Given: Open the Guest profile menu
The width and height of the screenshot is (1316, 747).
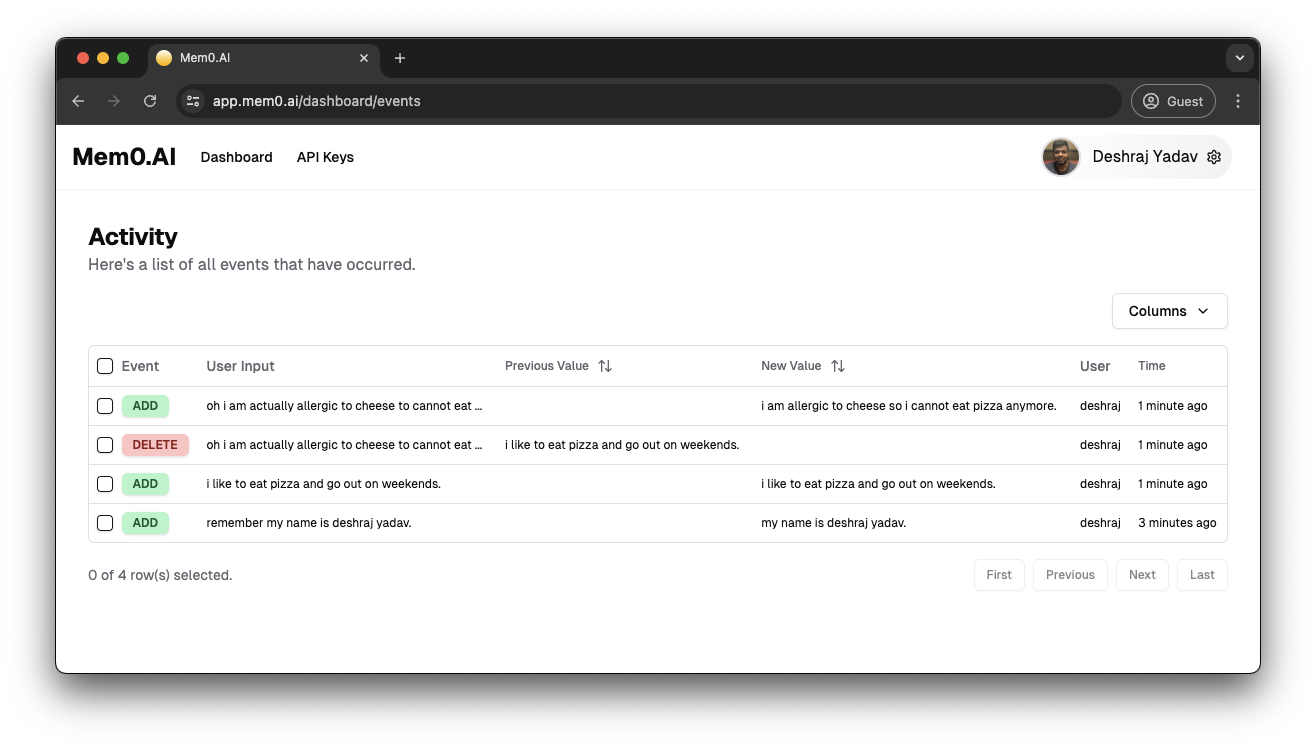Looking at the screenshot, I should tap(1173, 101).
